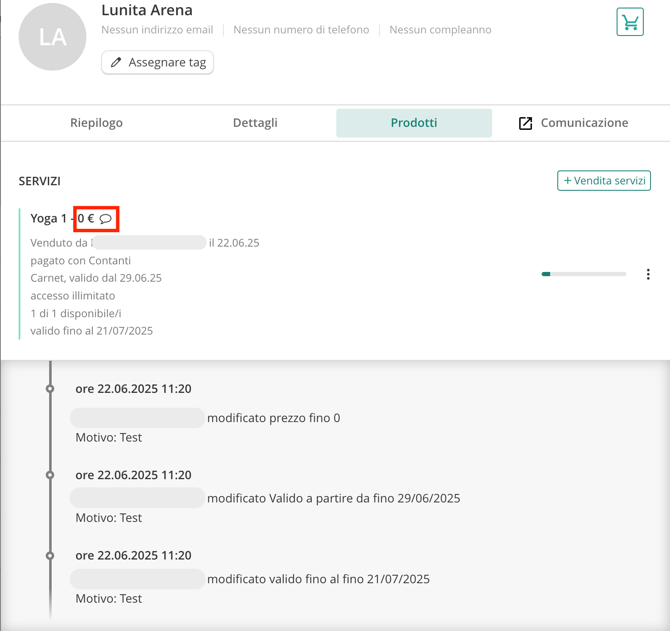Screen dimensions: 670x631
Task: Switch to the Riepilogo tab
Action: pos(96,123)
